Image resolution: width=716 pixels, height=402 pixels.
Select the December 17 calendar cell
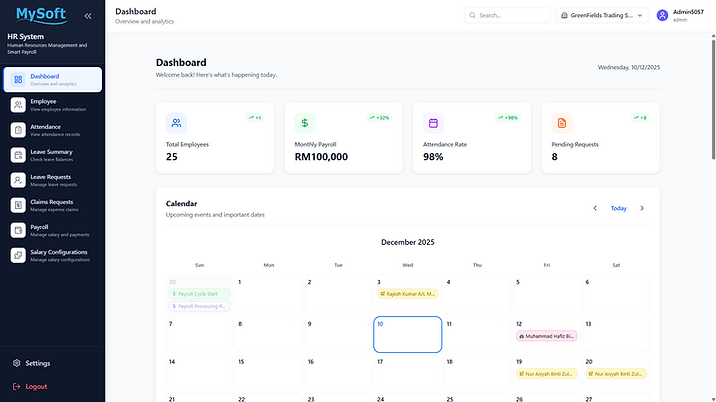pyautogui.click(x=408, y=372)
